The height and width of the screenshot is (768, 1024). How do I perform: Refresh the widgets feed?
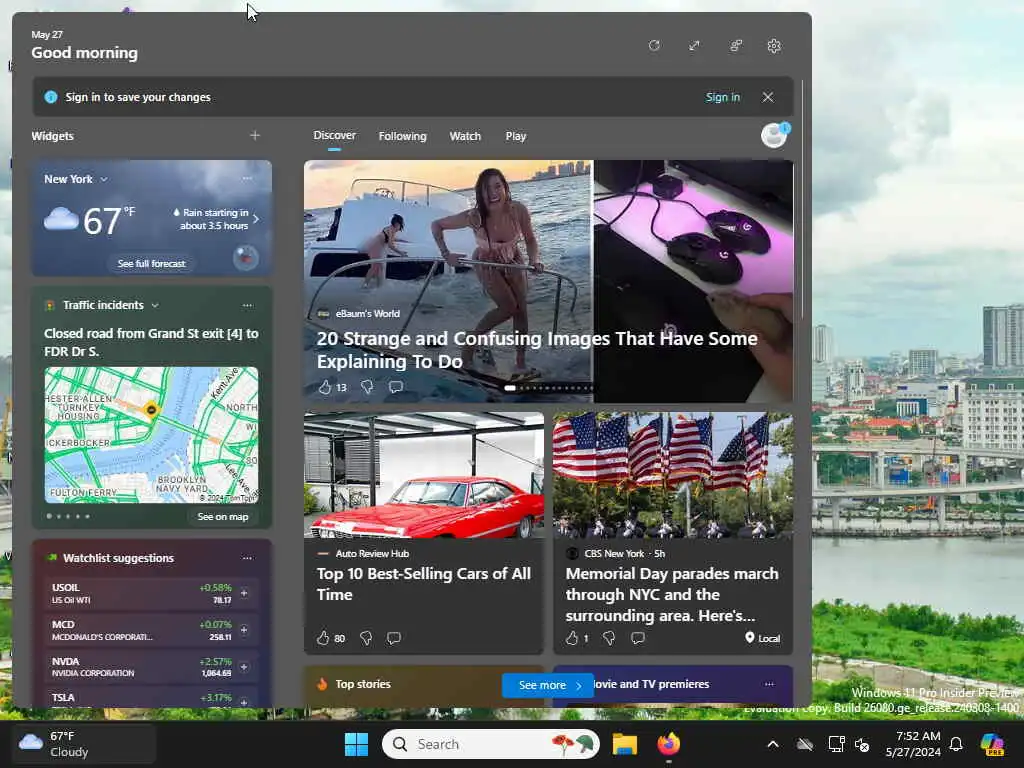pyautogui.click(x=654, y=46)
